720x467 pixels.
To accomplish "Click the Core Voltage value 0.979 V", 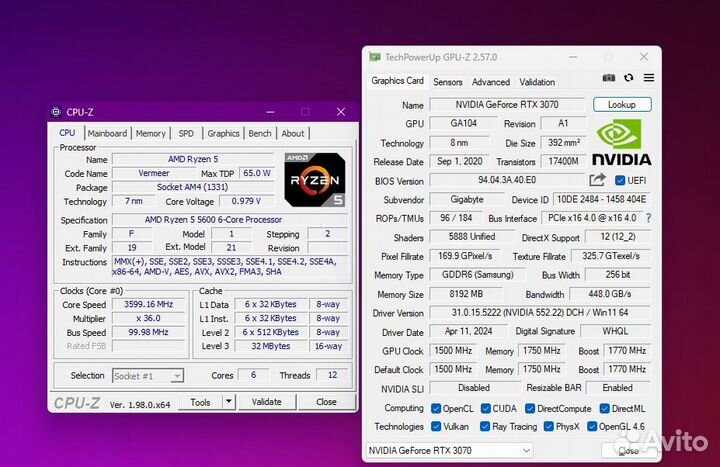I will click(246, 201).
